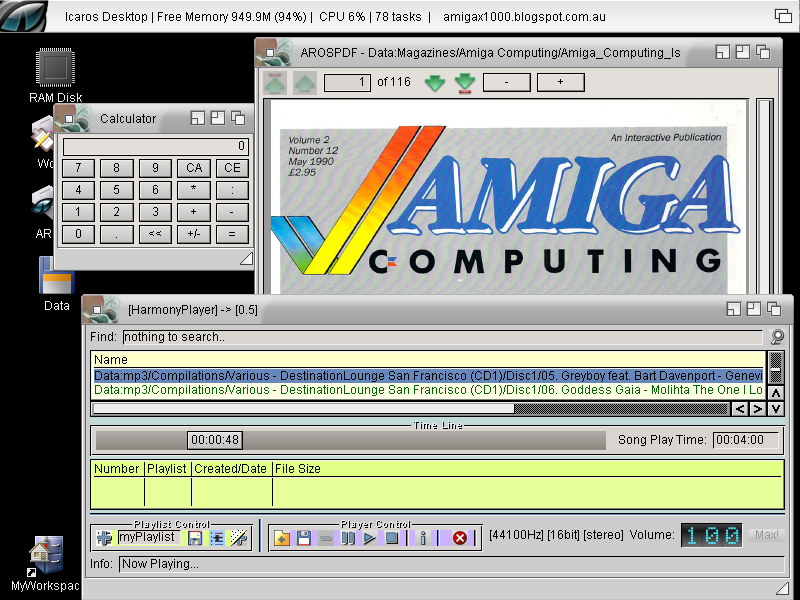Select the Greyboy feat. Bart Davenport track row
Image resolution: width=800 pixels, height=600 pixels.
click(428, 376)
